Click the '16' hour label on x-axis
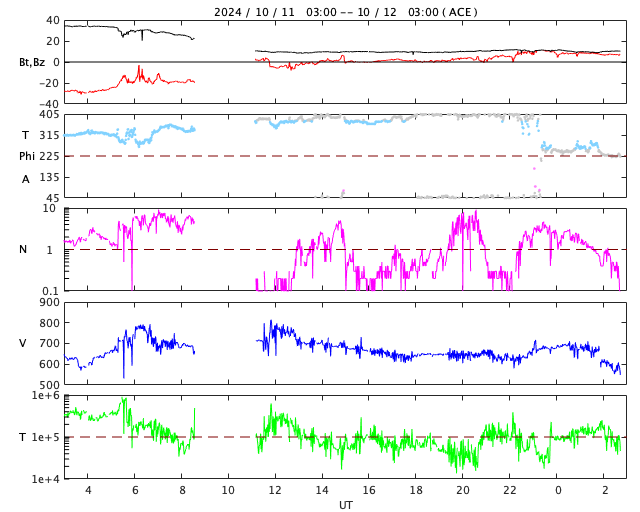 click(369, 490)
